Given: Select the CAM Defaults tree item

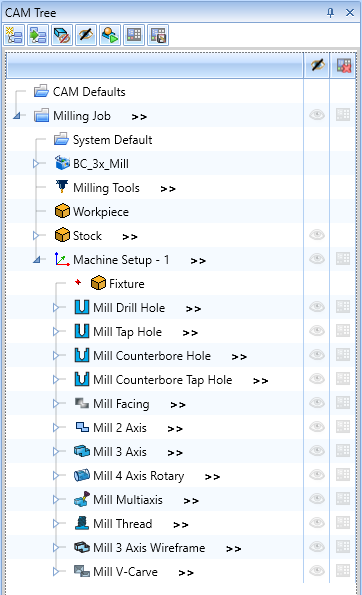Looking at the screenshot, I should coord(89,92).
